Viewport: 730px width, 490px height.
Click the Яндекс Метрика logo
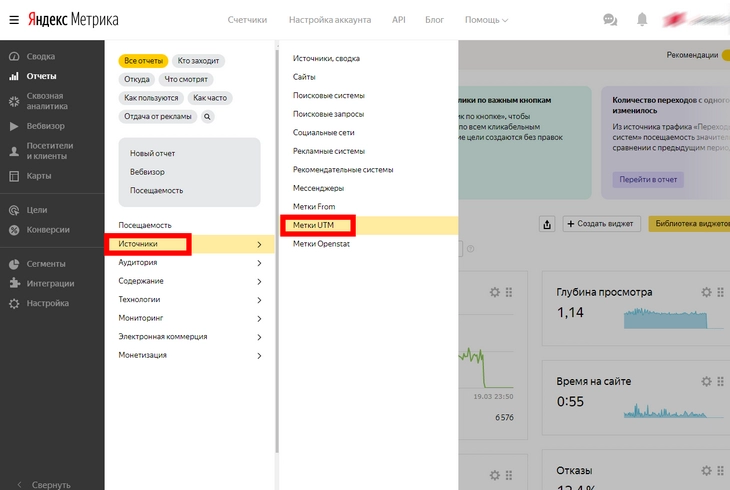tap(73, 20)
